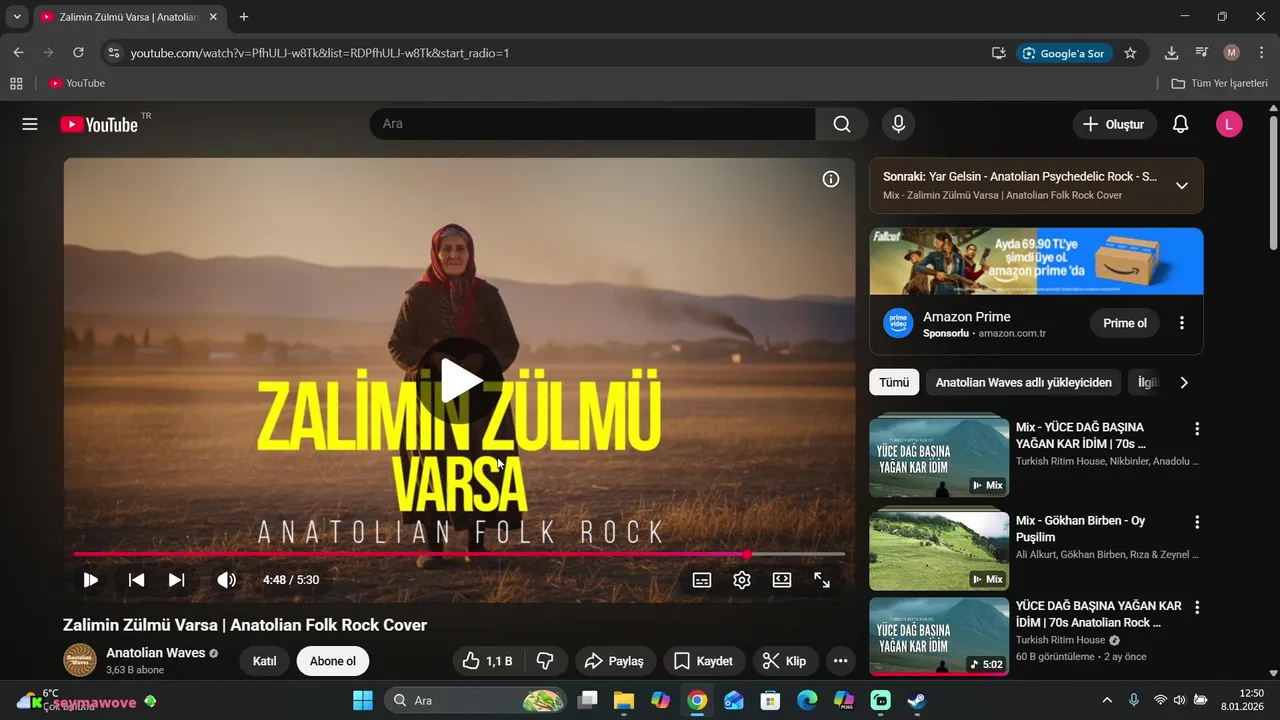Go to YouTube home via logo
The height and width of the screenshot is (720, 1280).
point(99,124)
